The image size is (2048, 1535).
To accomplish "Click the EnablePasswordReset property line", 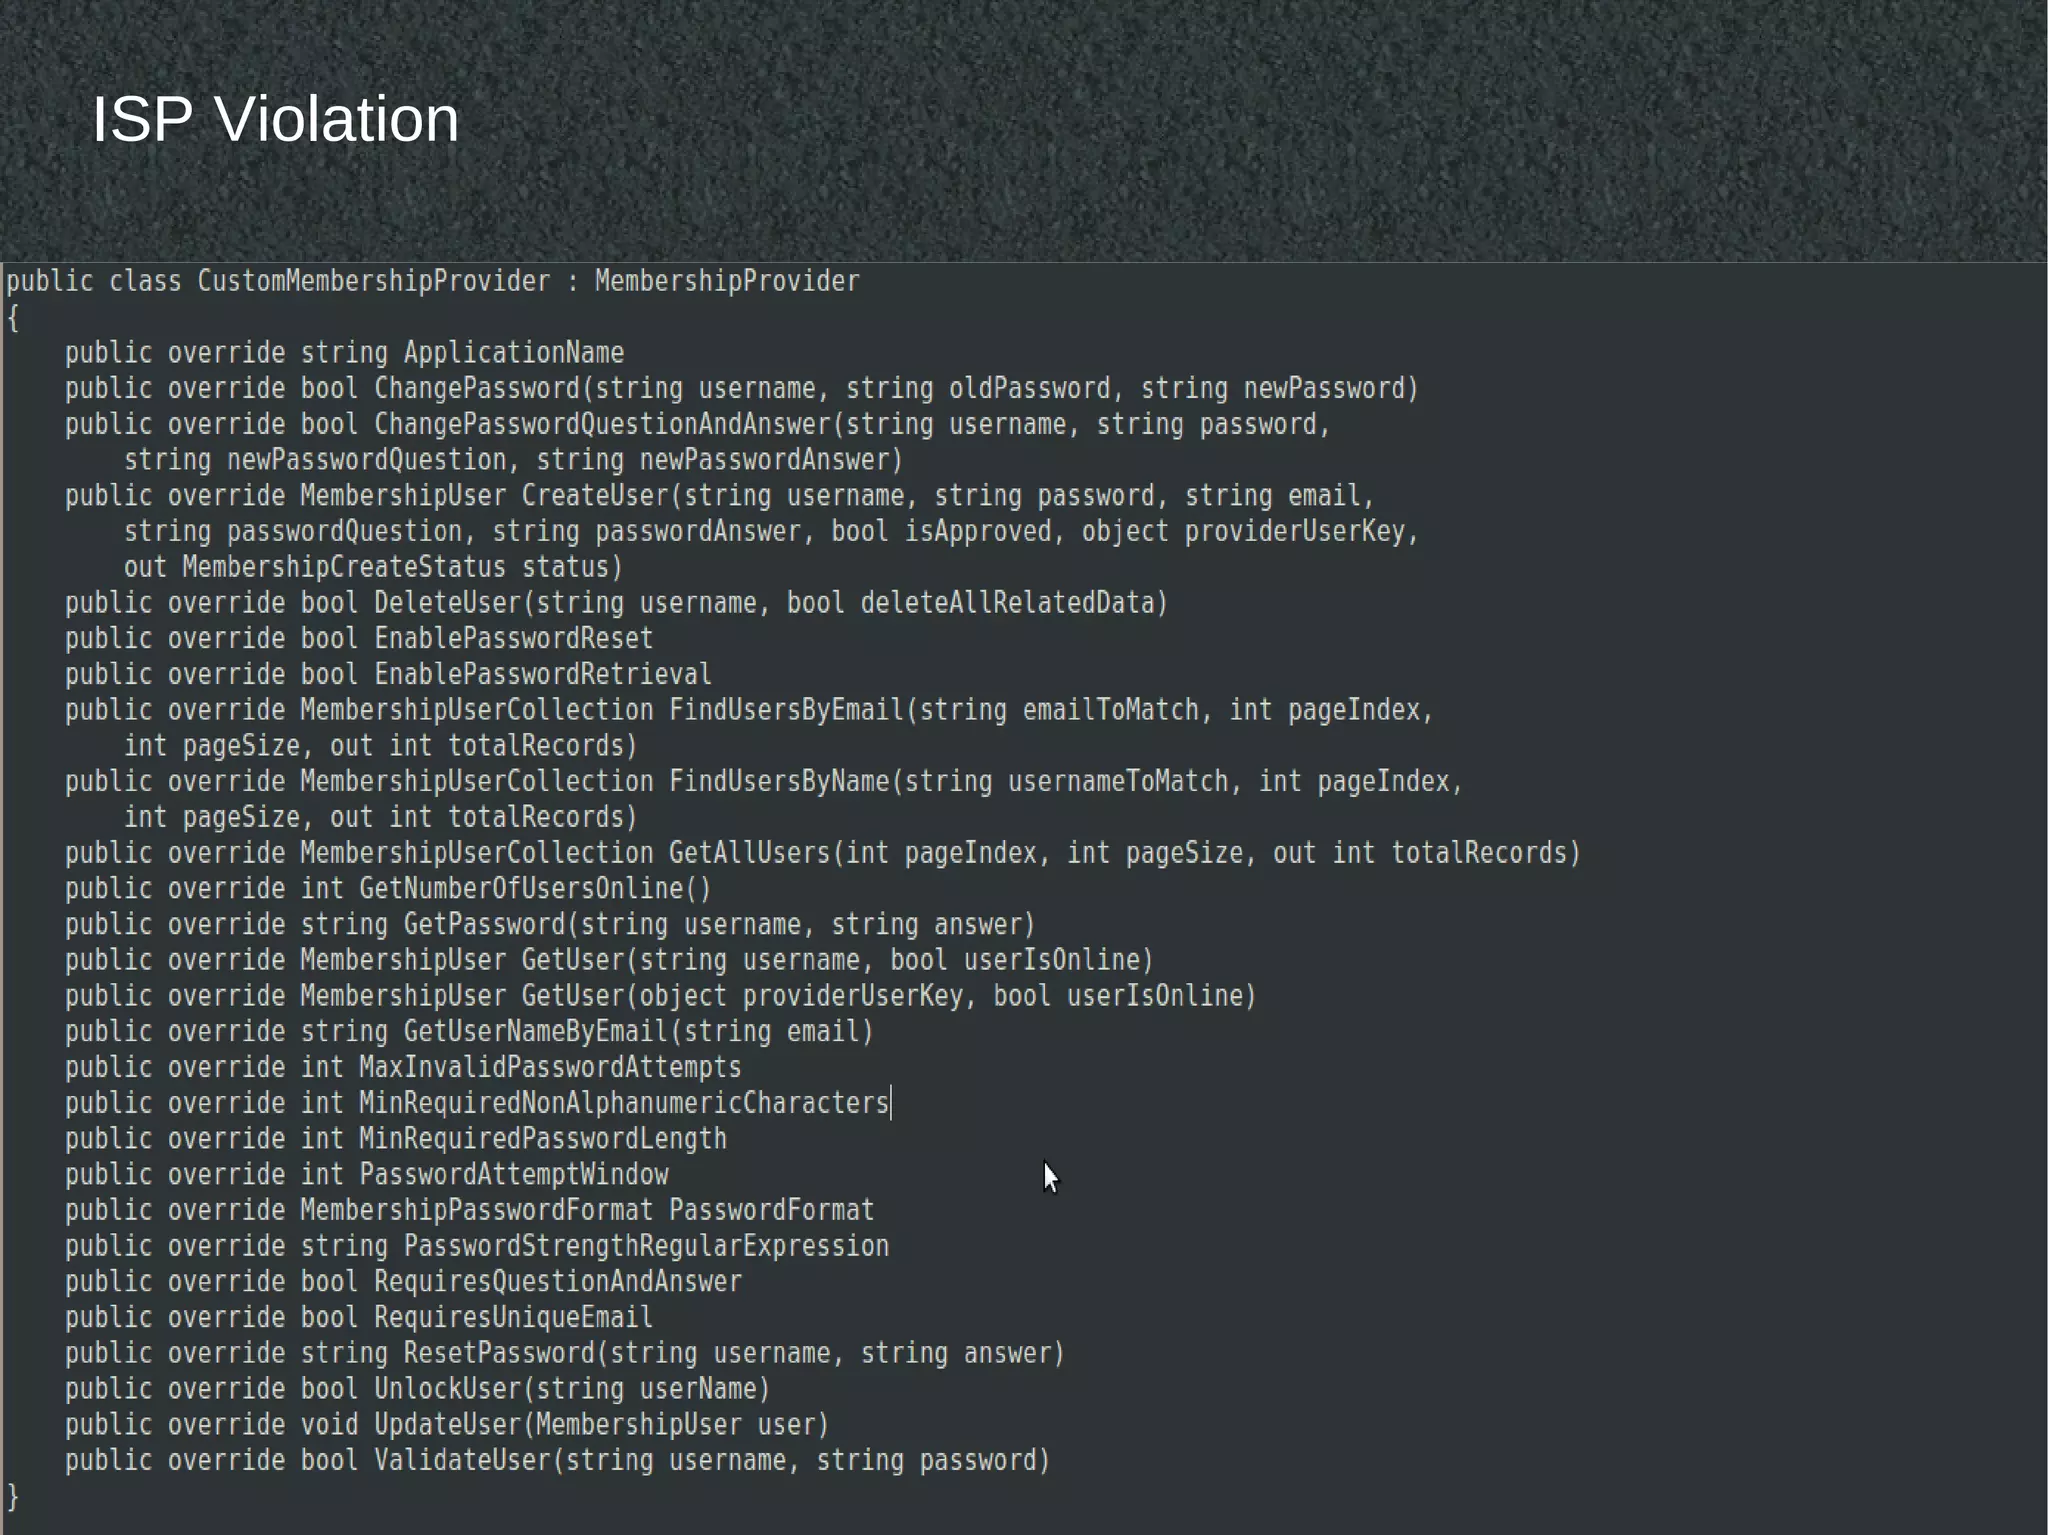I will tap(359, 639).
